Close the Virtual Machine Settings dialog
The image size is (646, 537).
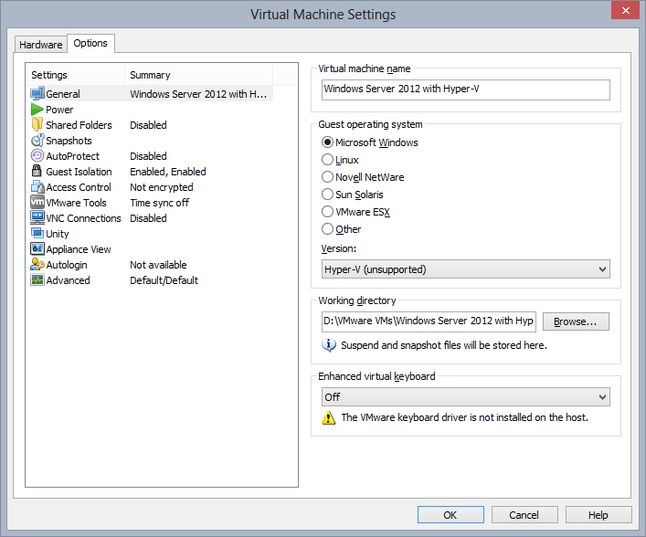[625, 10]
